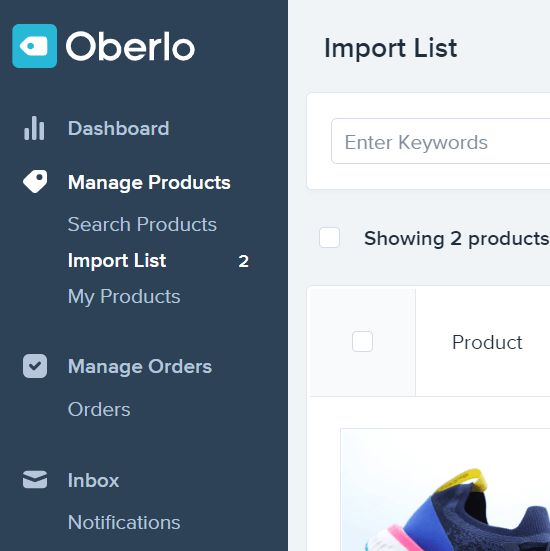View Notifications in the sidebar

coord(124,522)
